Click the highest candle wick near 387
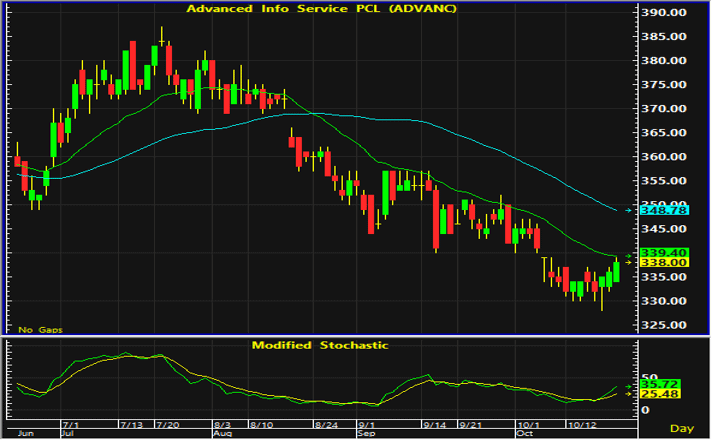Viewport: 712px width, 440px height. click(x=162, y=36)
